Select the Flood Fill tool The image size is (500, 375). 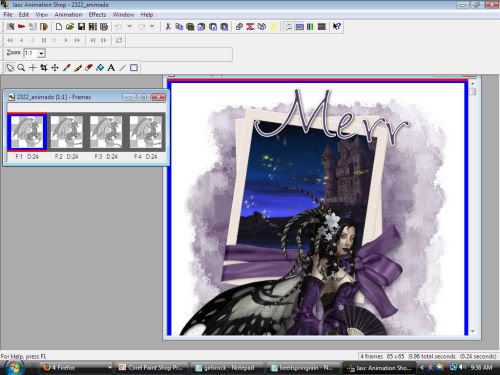[x=100, y=68]
